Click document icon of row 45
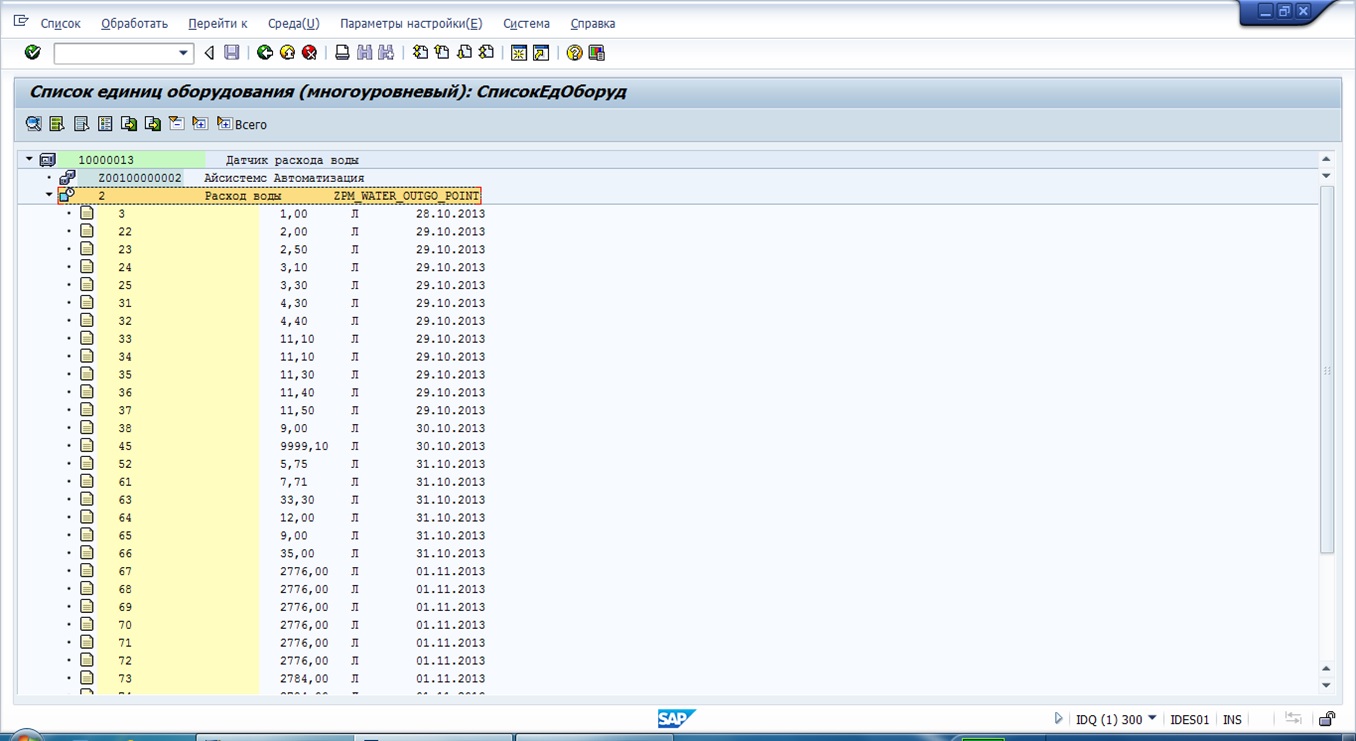Screen dimensions: 1356x741 click(87, 445)
